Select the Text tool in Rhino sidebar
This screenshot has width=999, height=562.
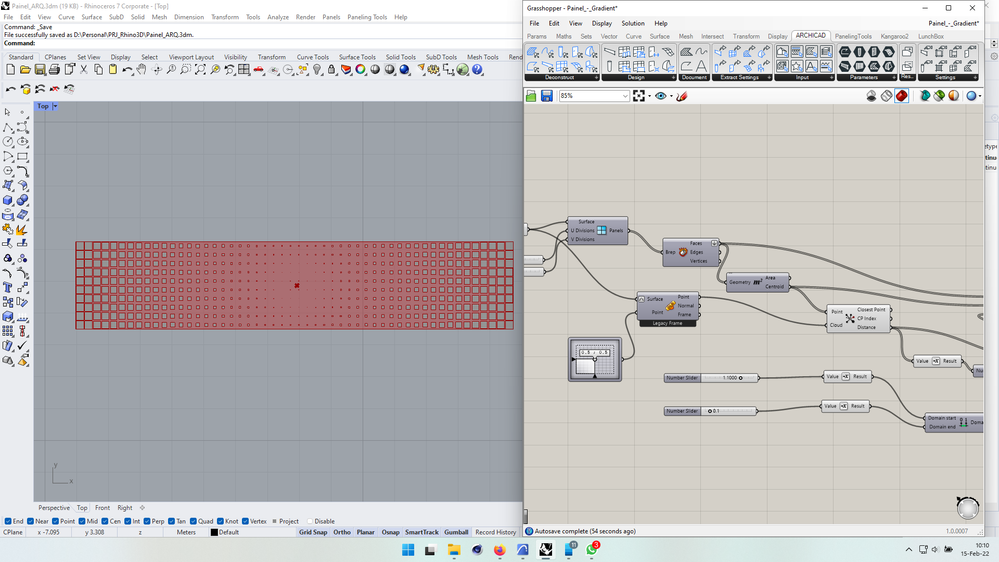coord(8,288)
